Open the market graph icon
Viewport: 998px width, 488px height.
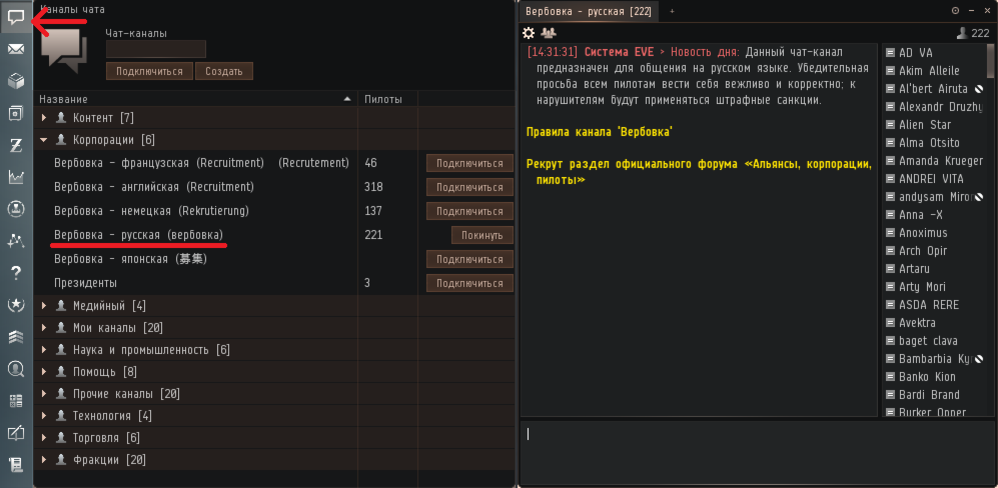pyautogui.click(x=16, y=177)
